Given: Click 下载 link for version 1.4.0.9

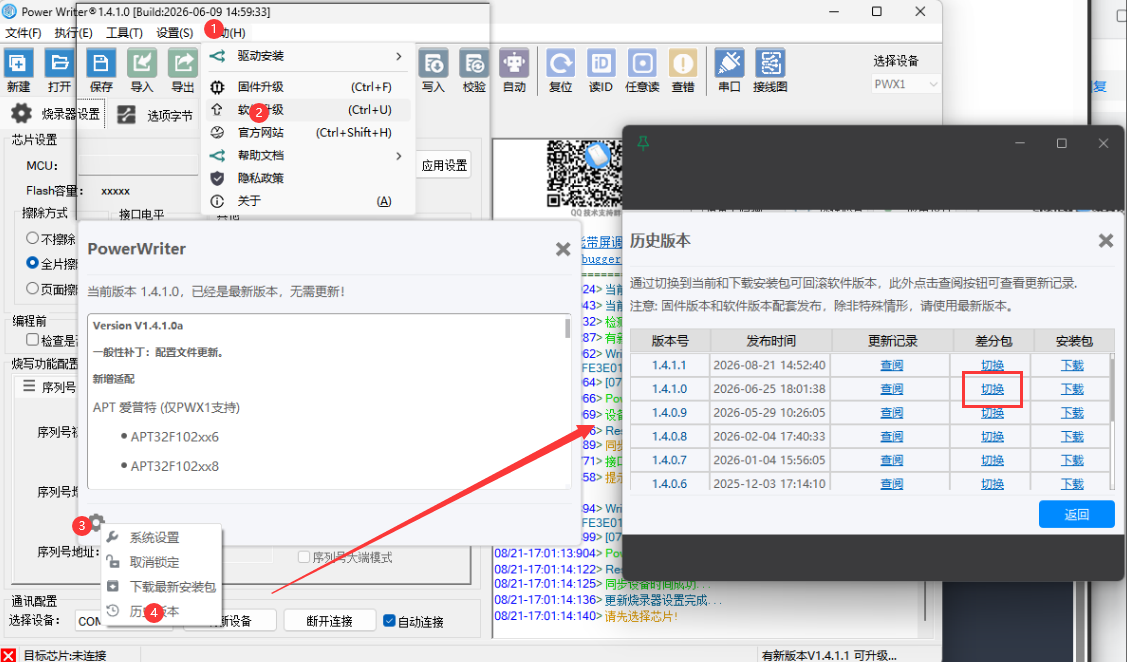Looking at the screenshot, I should coord(1072,413).
